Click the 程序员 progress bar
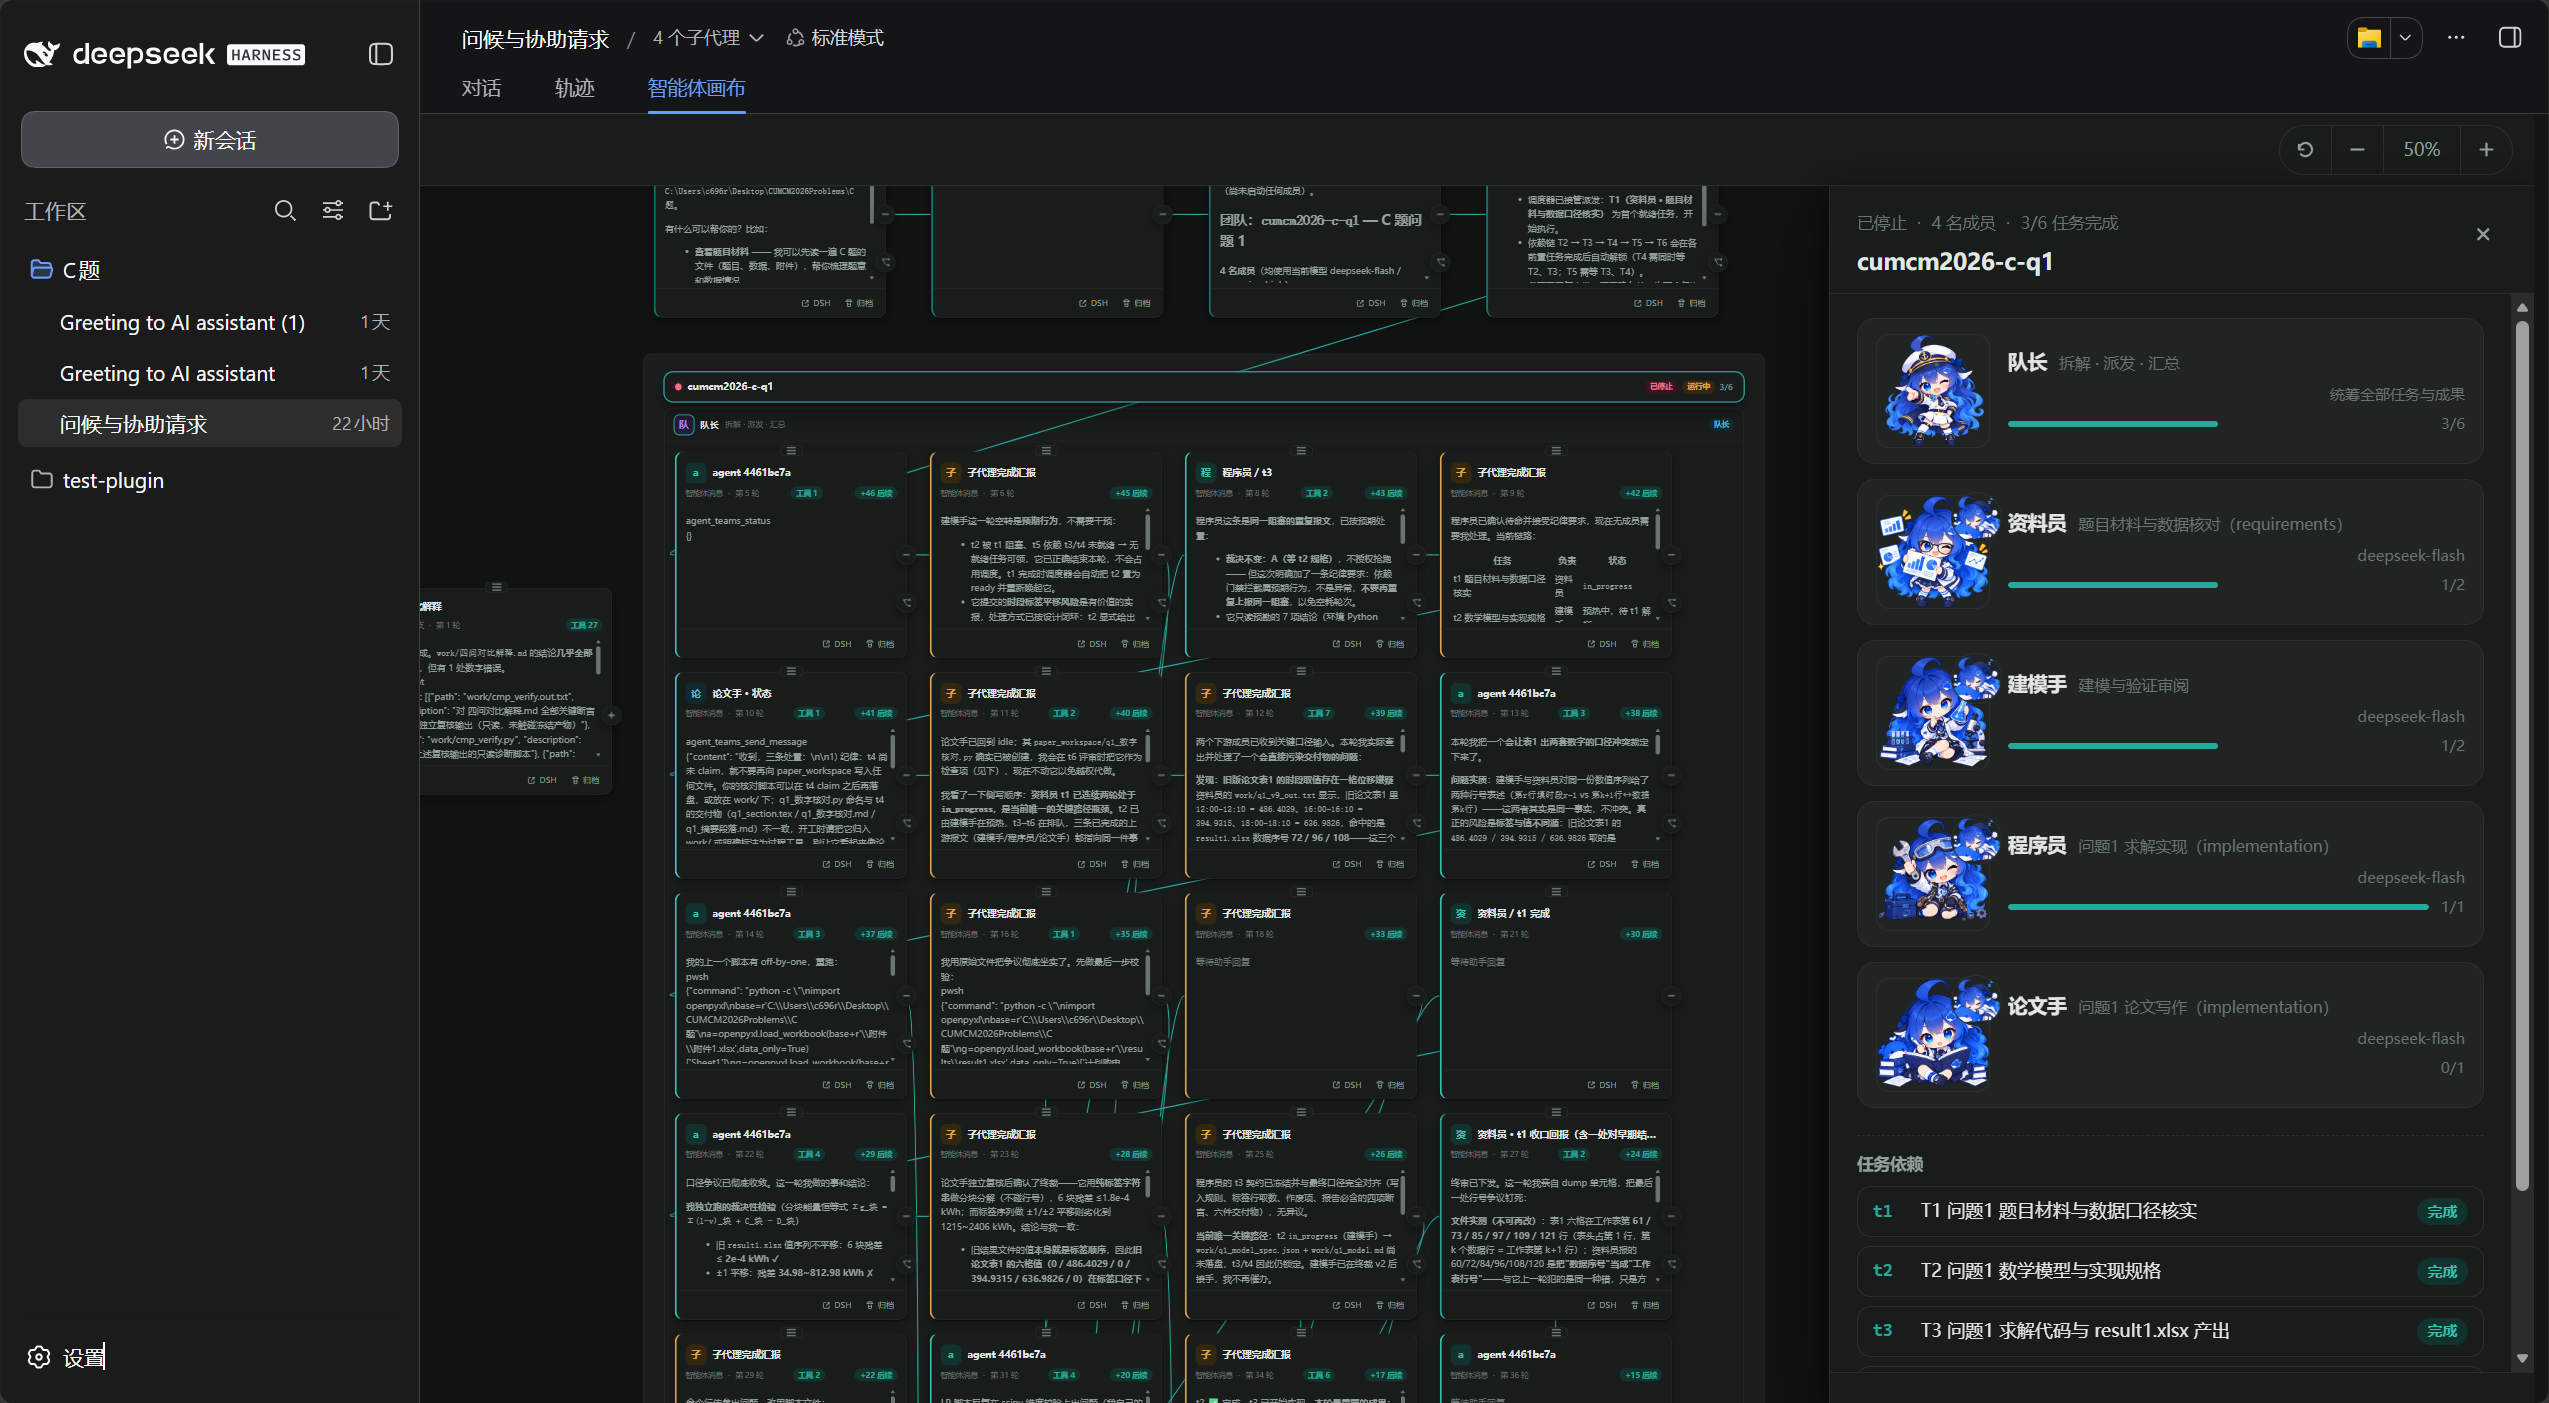This screenshot has width=2549, height=1403. pos(2218,907)
